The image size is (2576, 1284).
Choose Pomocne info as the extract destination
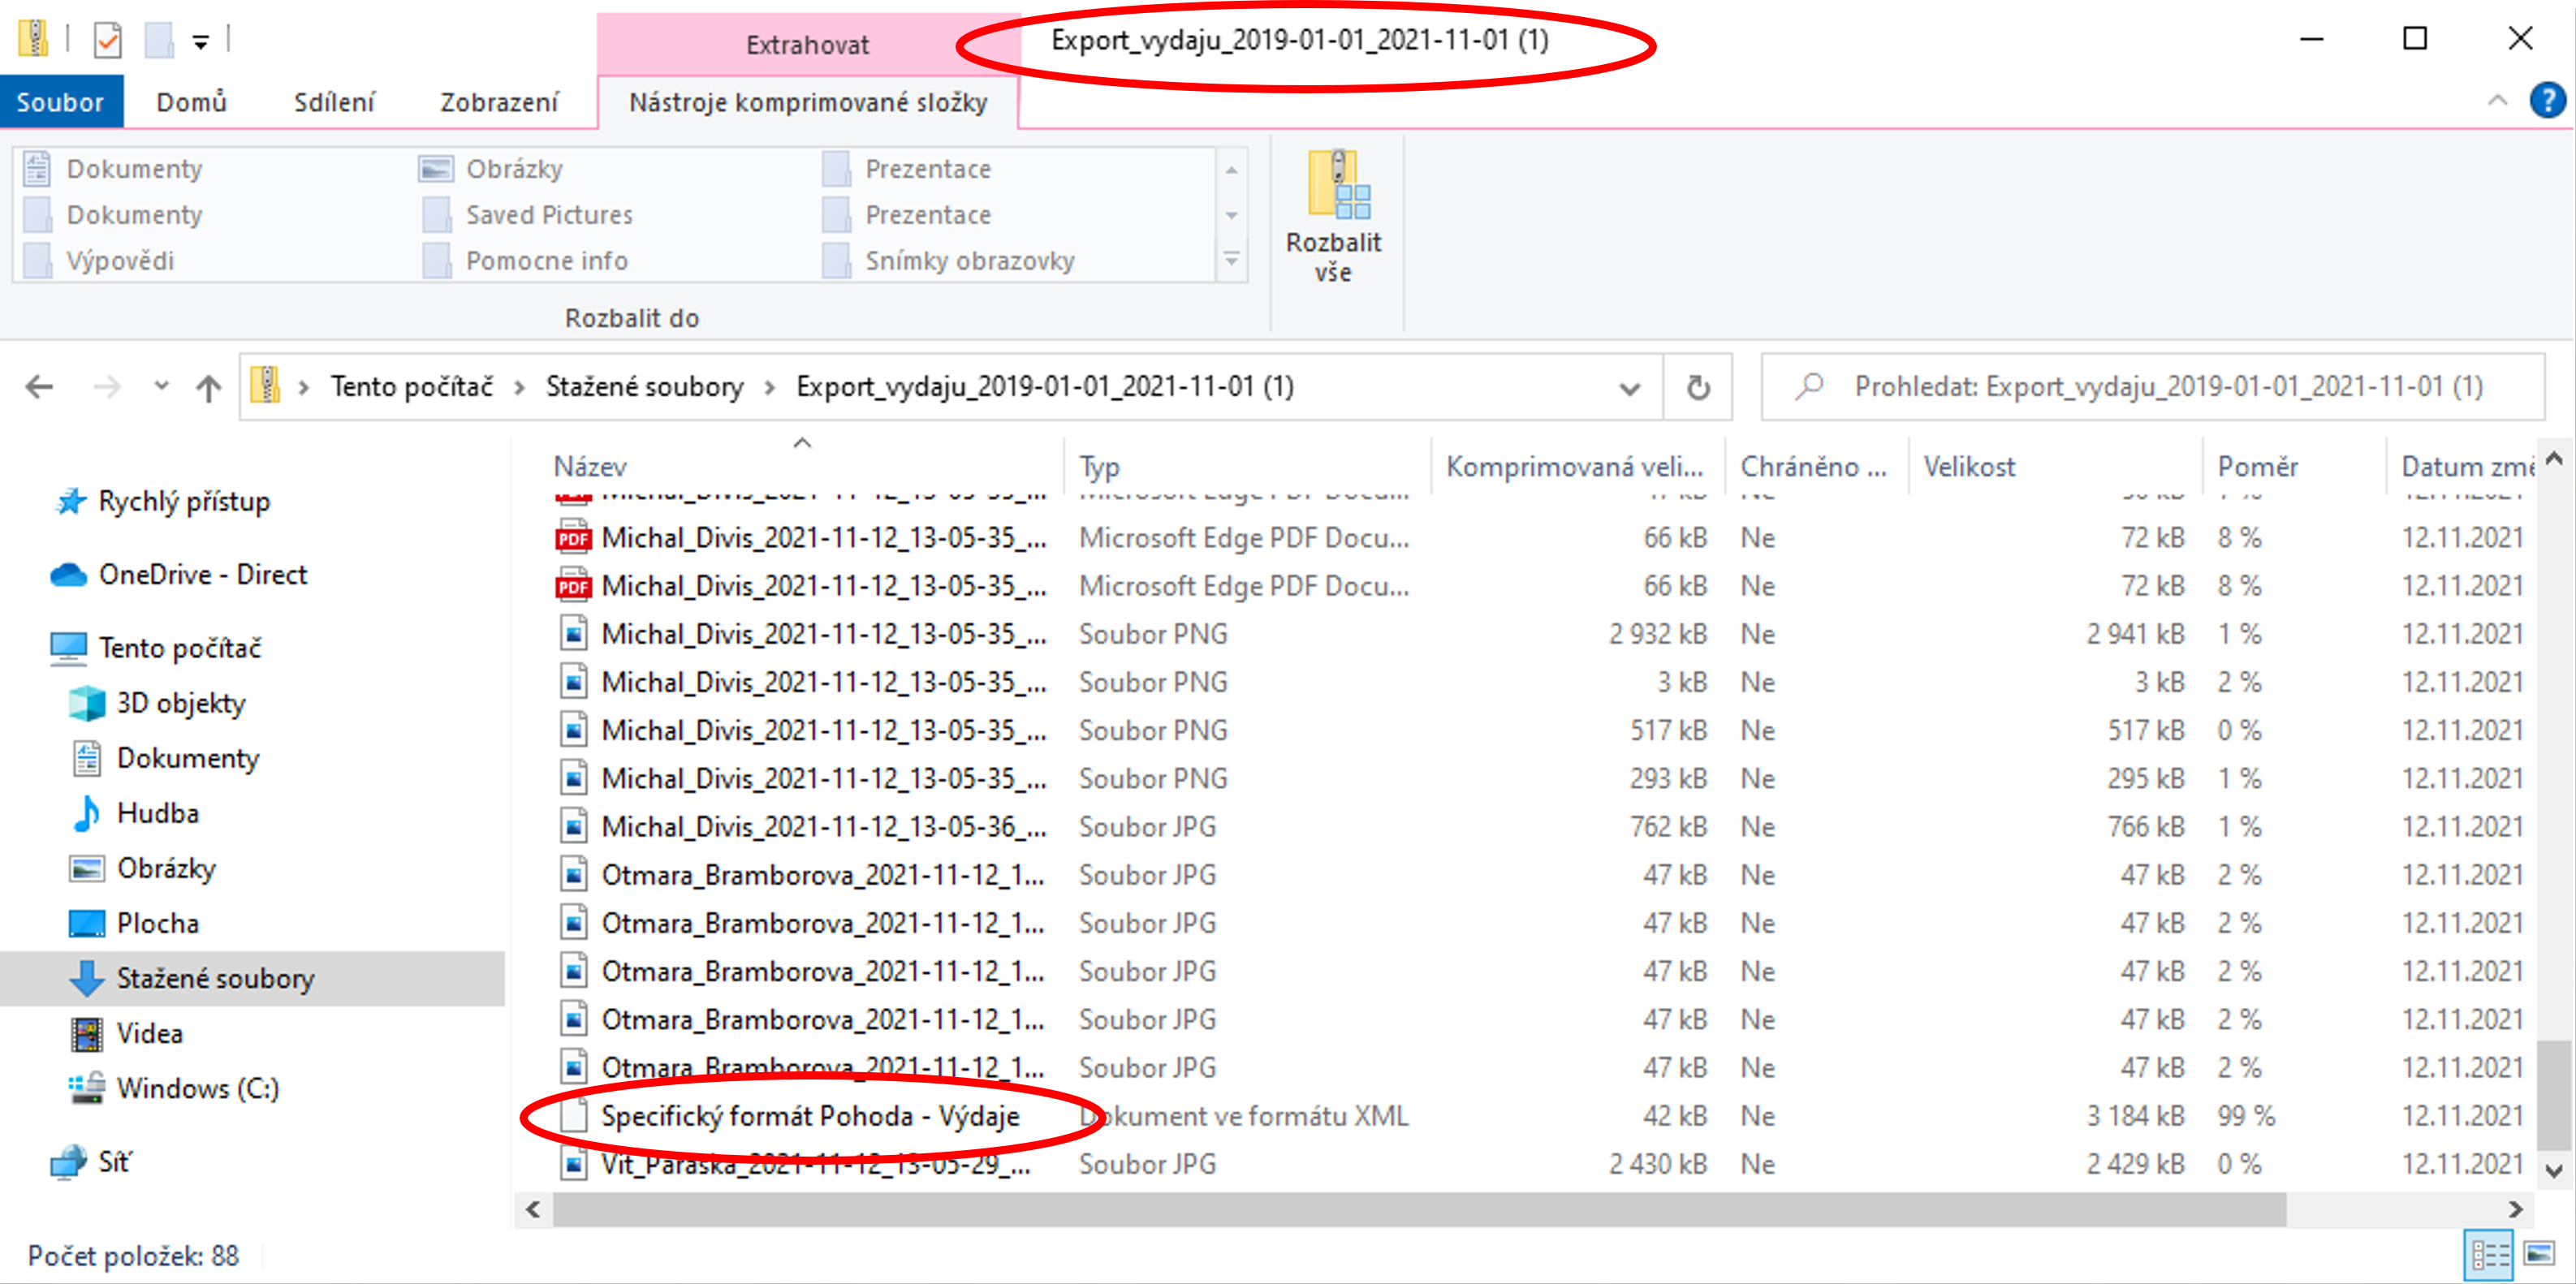(526, 261)
